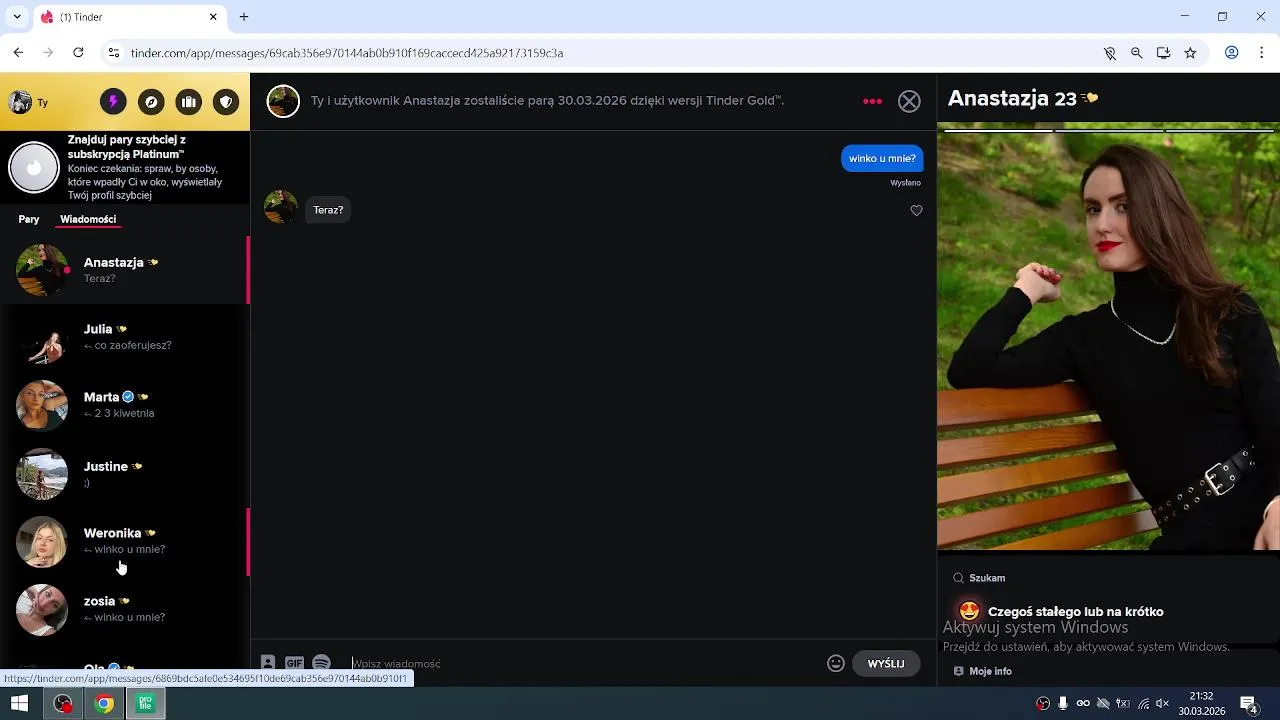Switch to the Pary tab
Image resolution: width=1280 pixels, height=720 pixels.
pyautogui.click(x=29, y=219)
